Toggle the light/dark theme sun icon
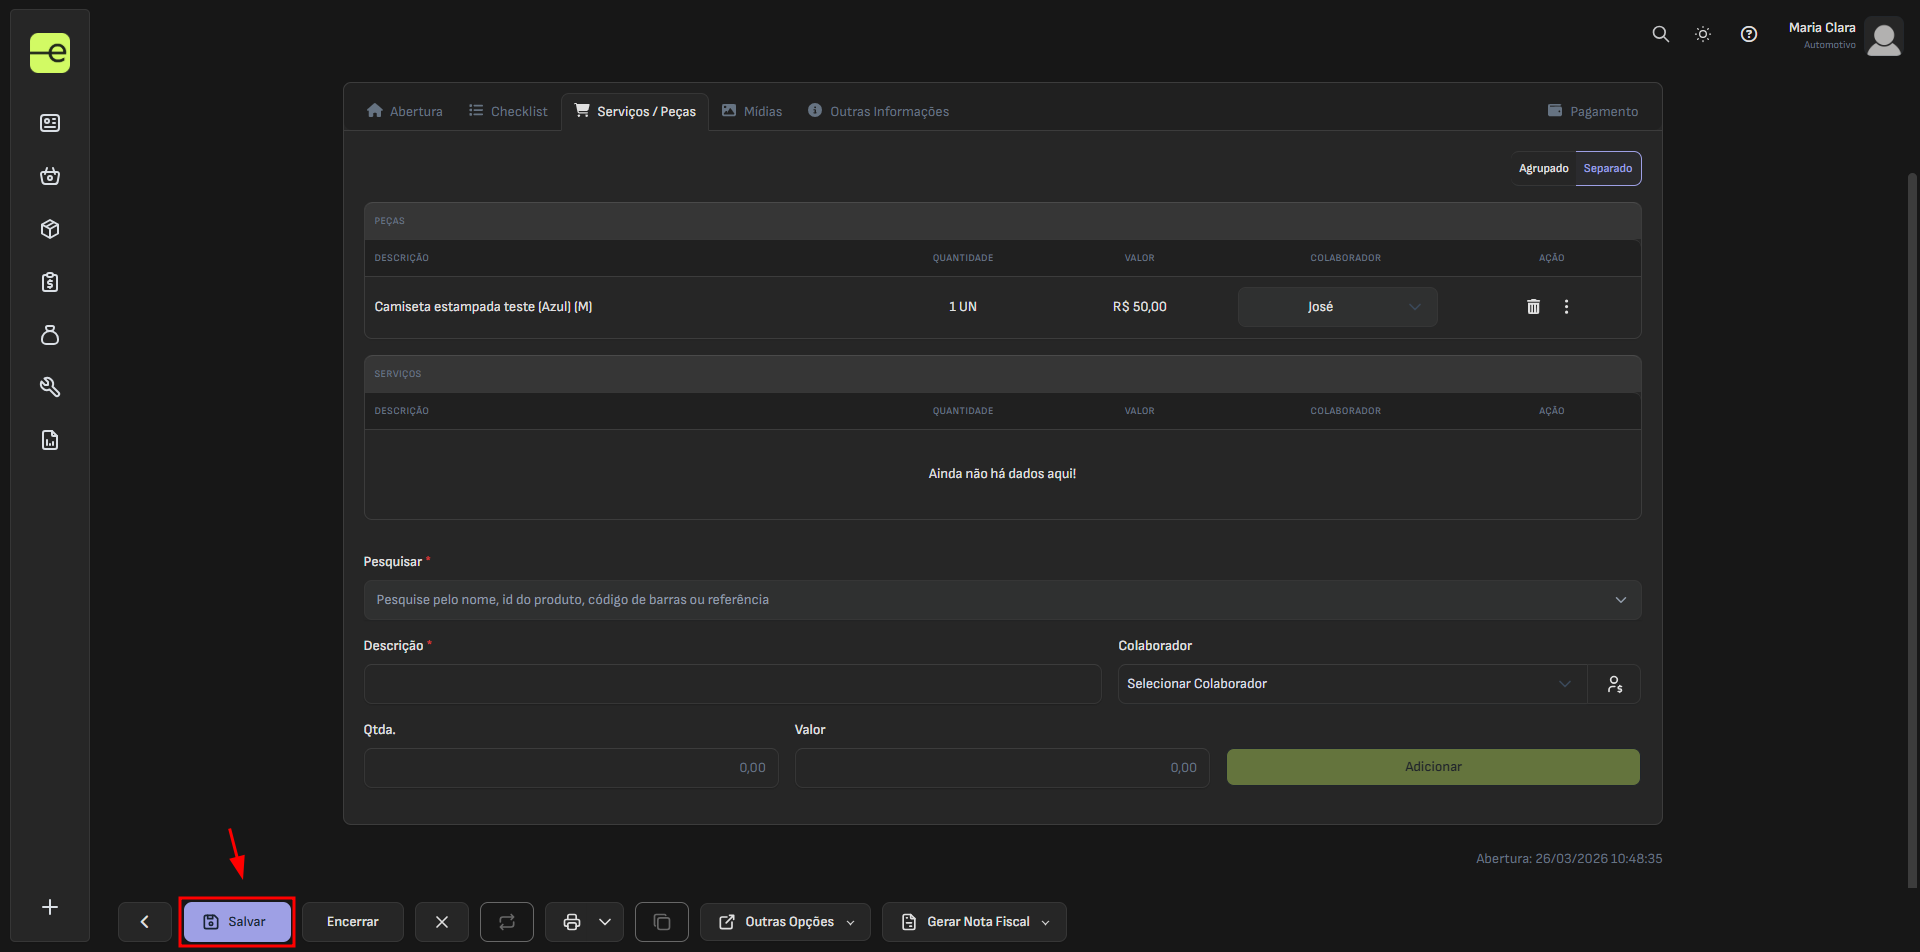Screen dimensions: 1920x952 tap(1702, 34)
